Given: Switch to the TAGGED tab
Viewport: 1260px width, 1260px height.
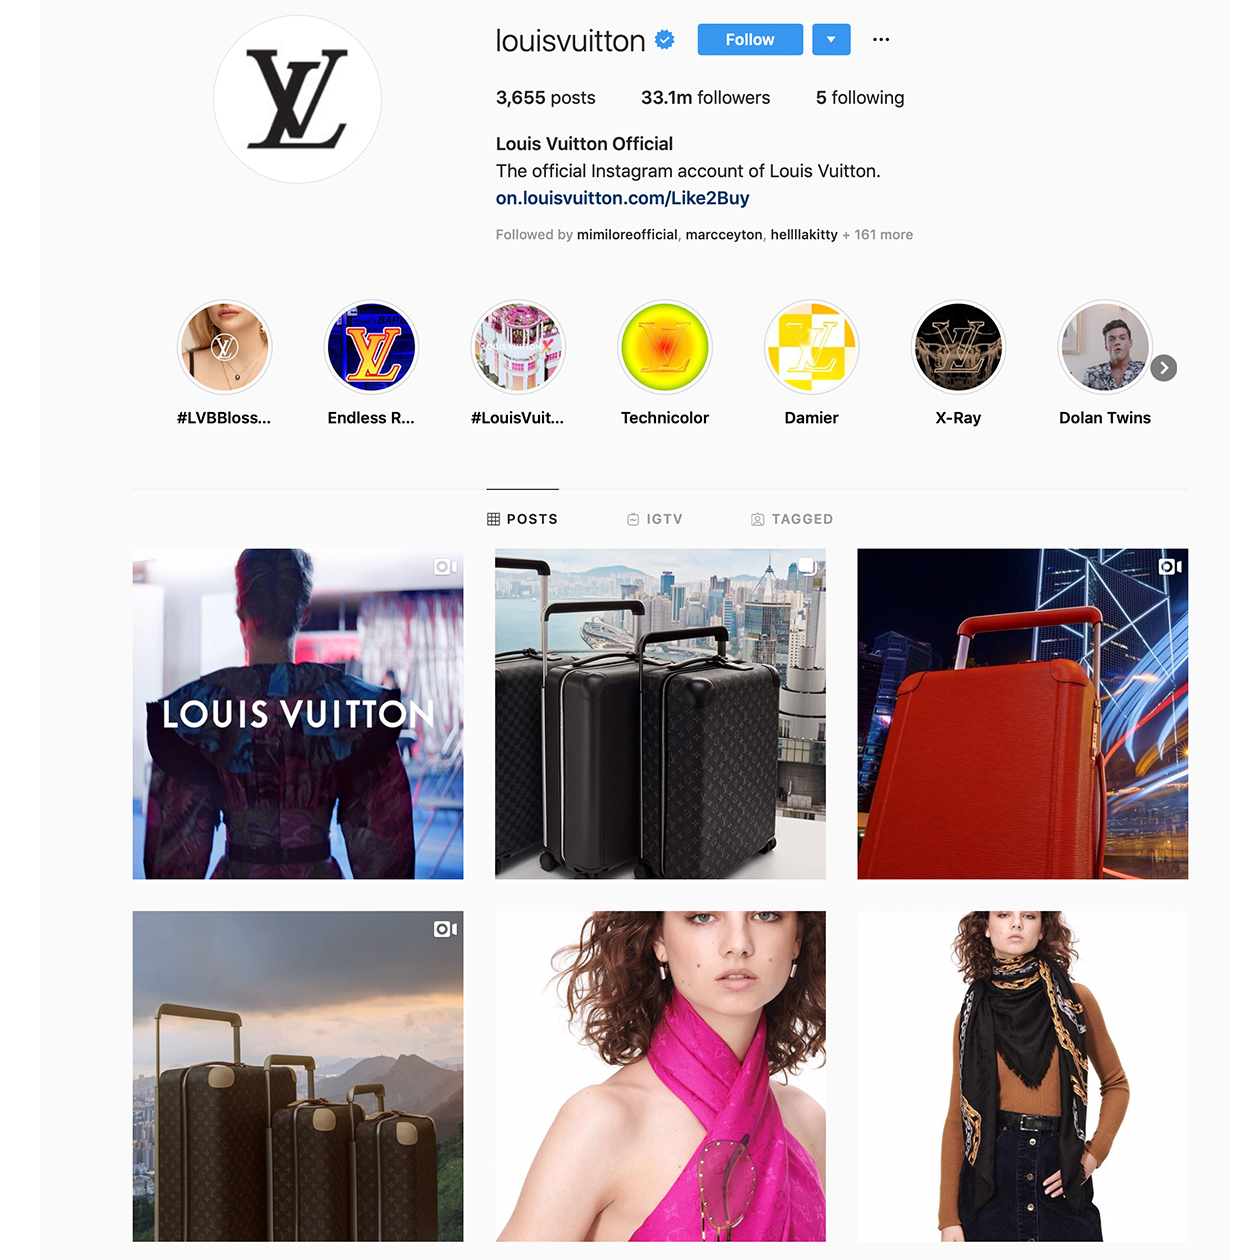Looking at the screenshot, I should [792, 519].
